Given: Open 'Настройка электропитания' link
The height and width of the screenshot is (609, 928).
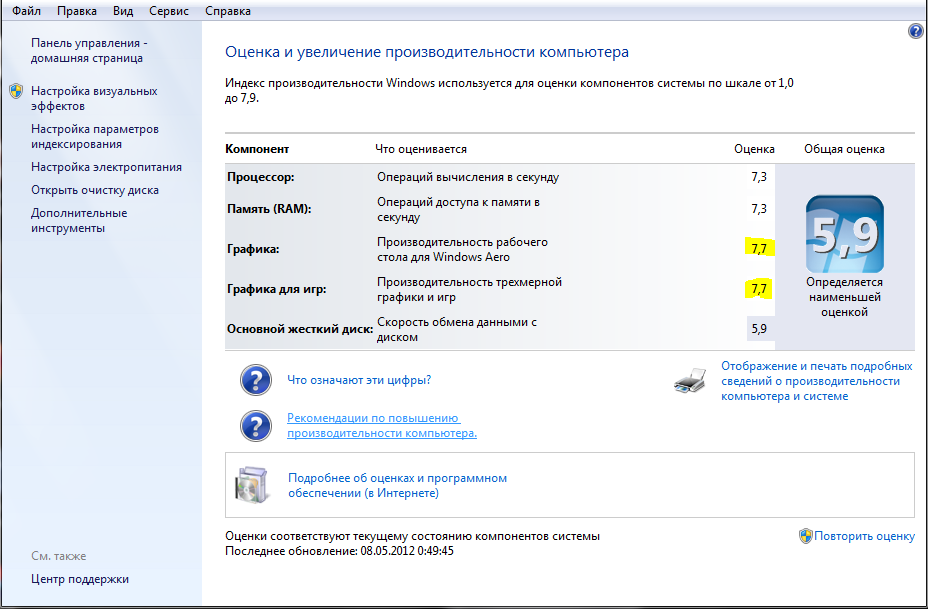Looking at the screenshot, I should coord(107,167).
